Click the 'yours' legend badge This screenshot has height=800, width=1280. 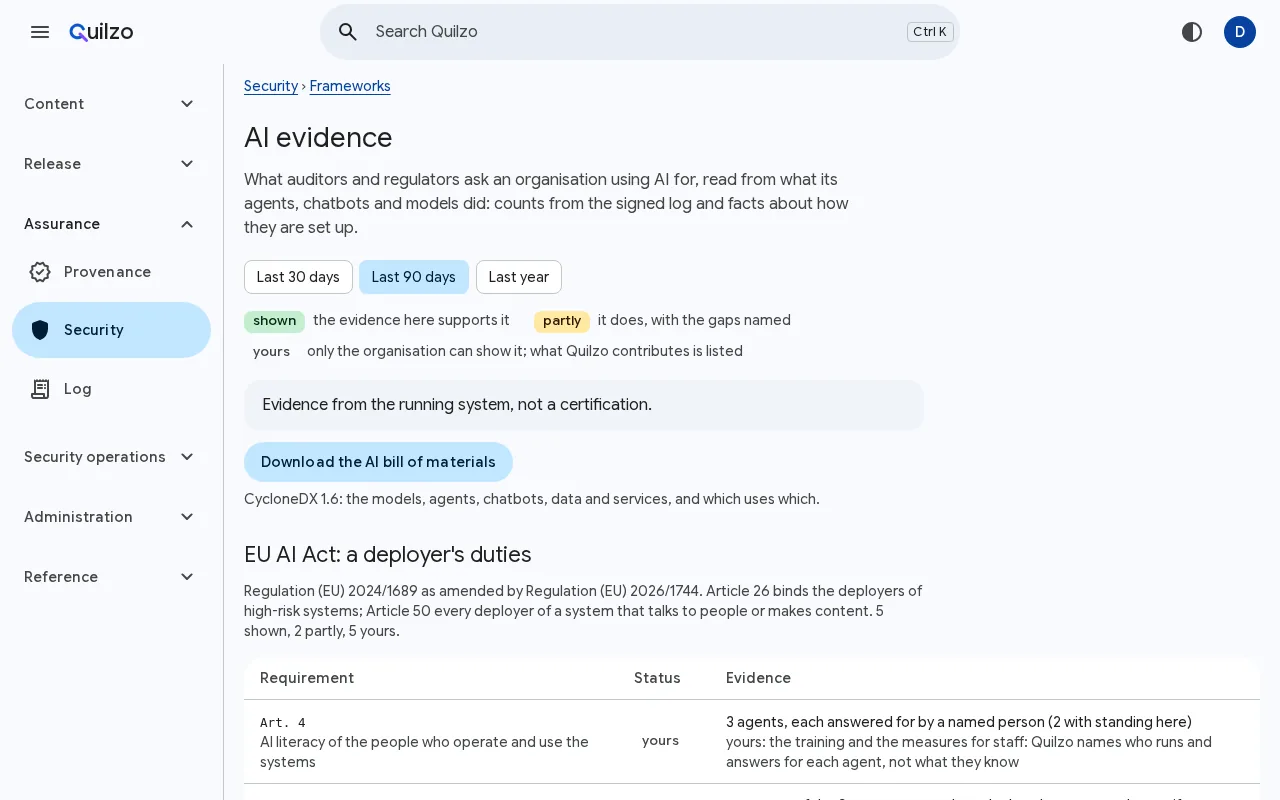click(x=271, y=352)
